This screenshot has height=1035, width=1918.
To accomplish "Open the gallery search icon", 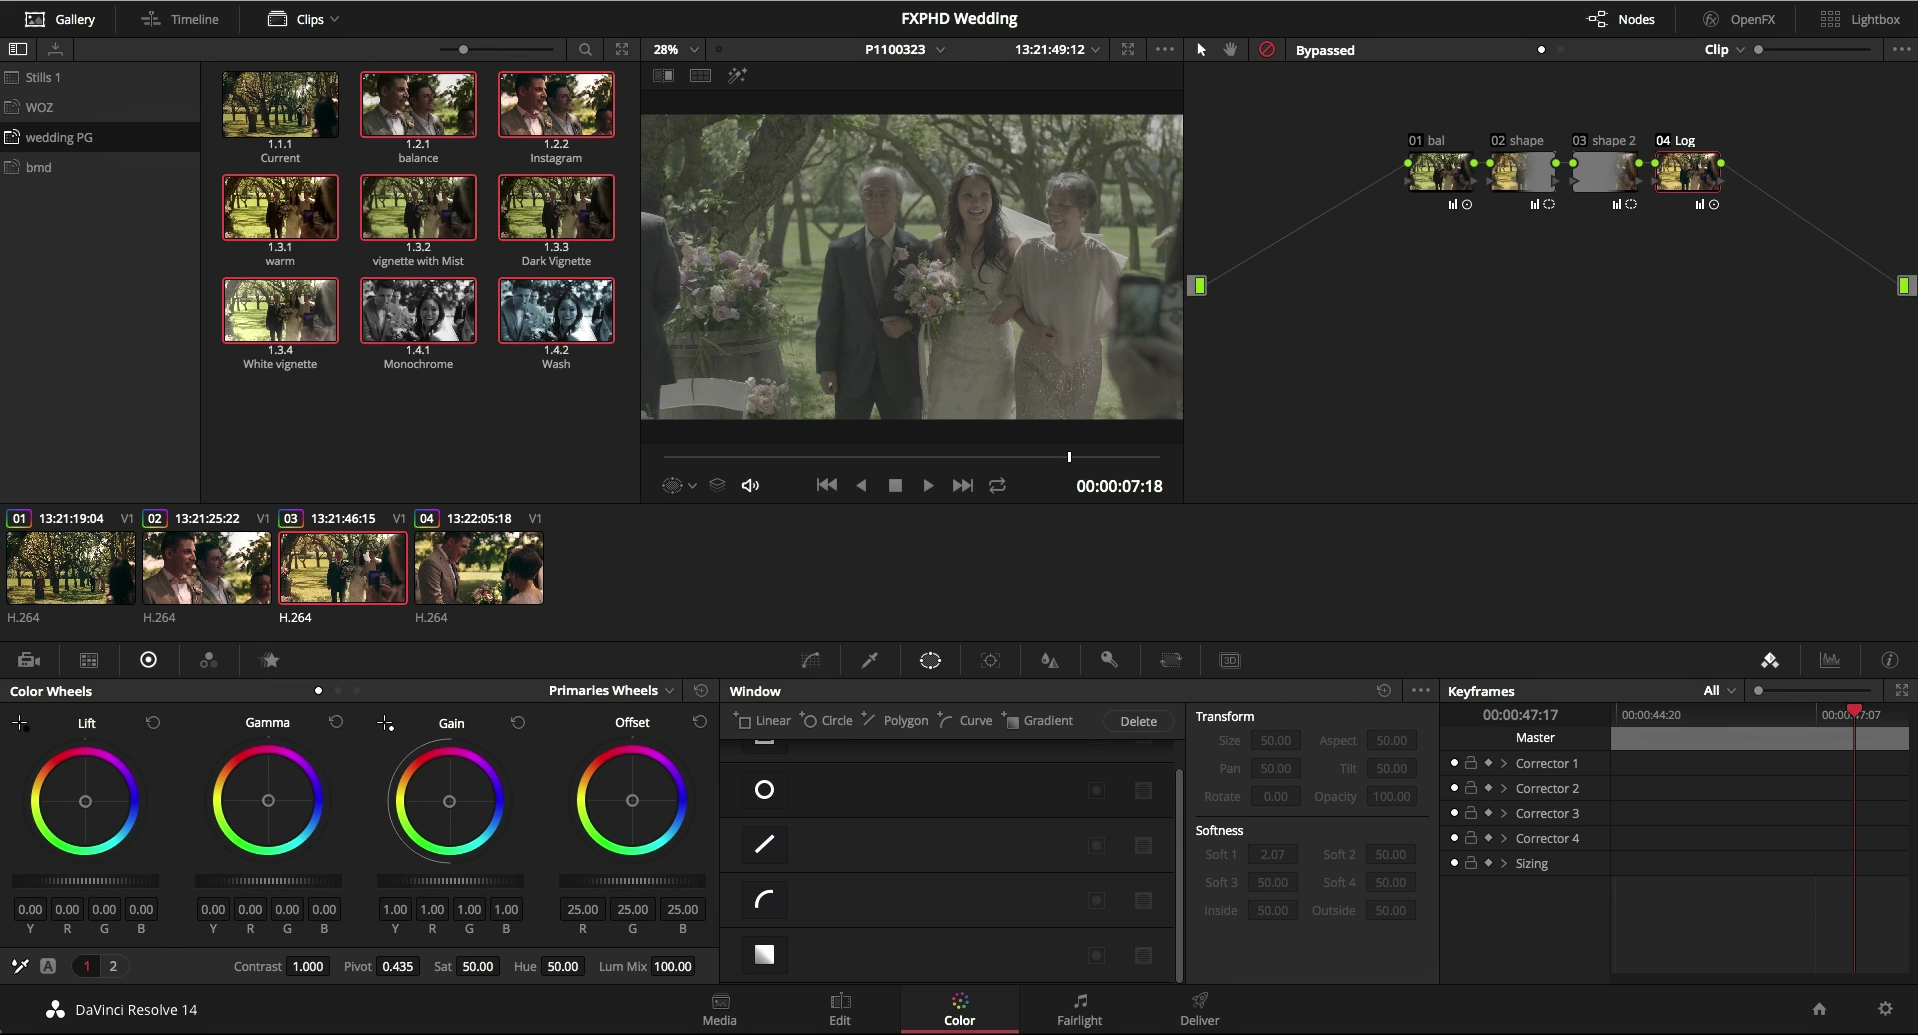I will [585, 49].
